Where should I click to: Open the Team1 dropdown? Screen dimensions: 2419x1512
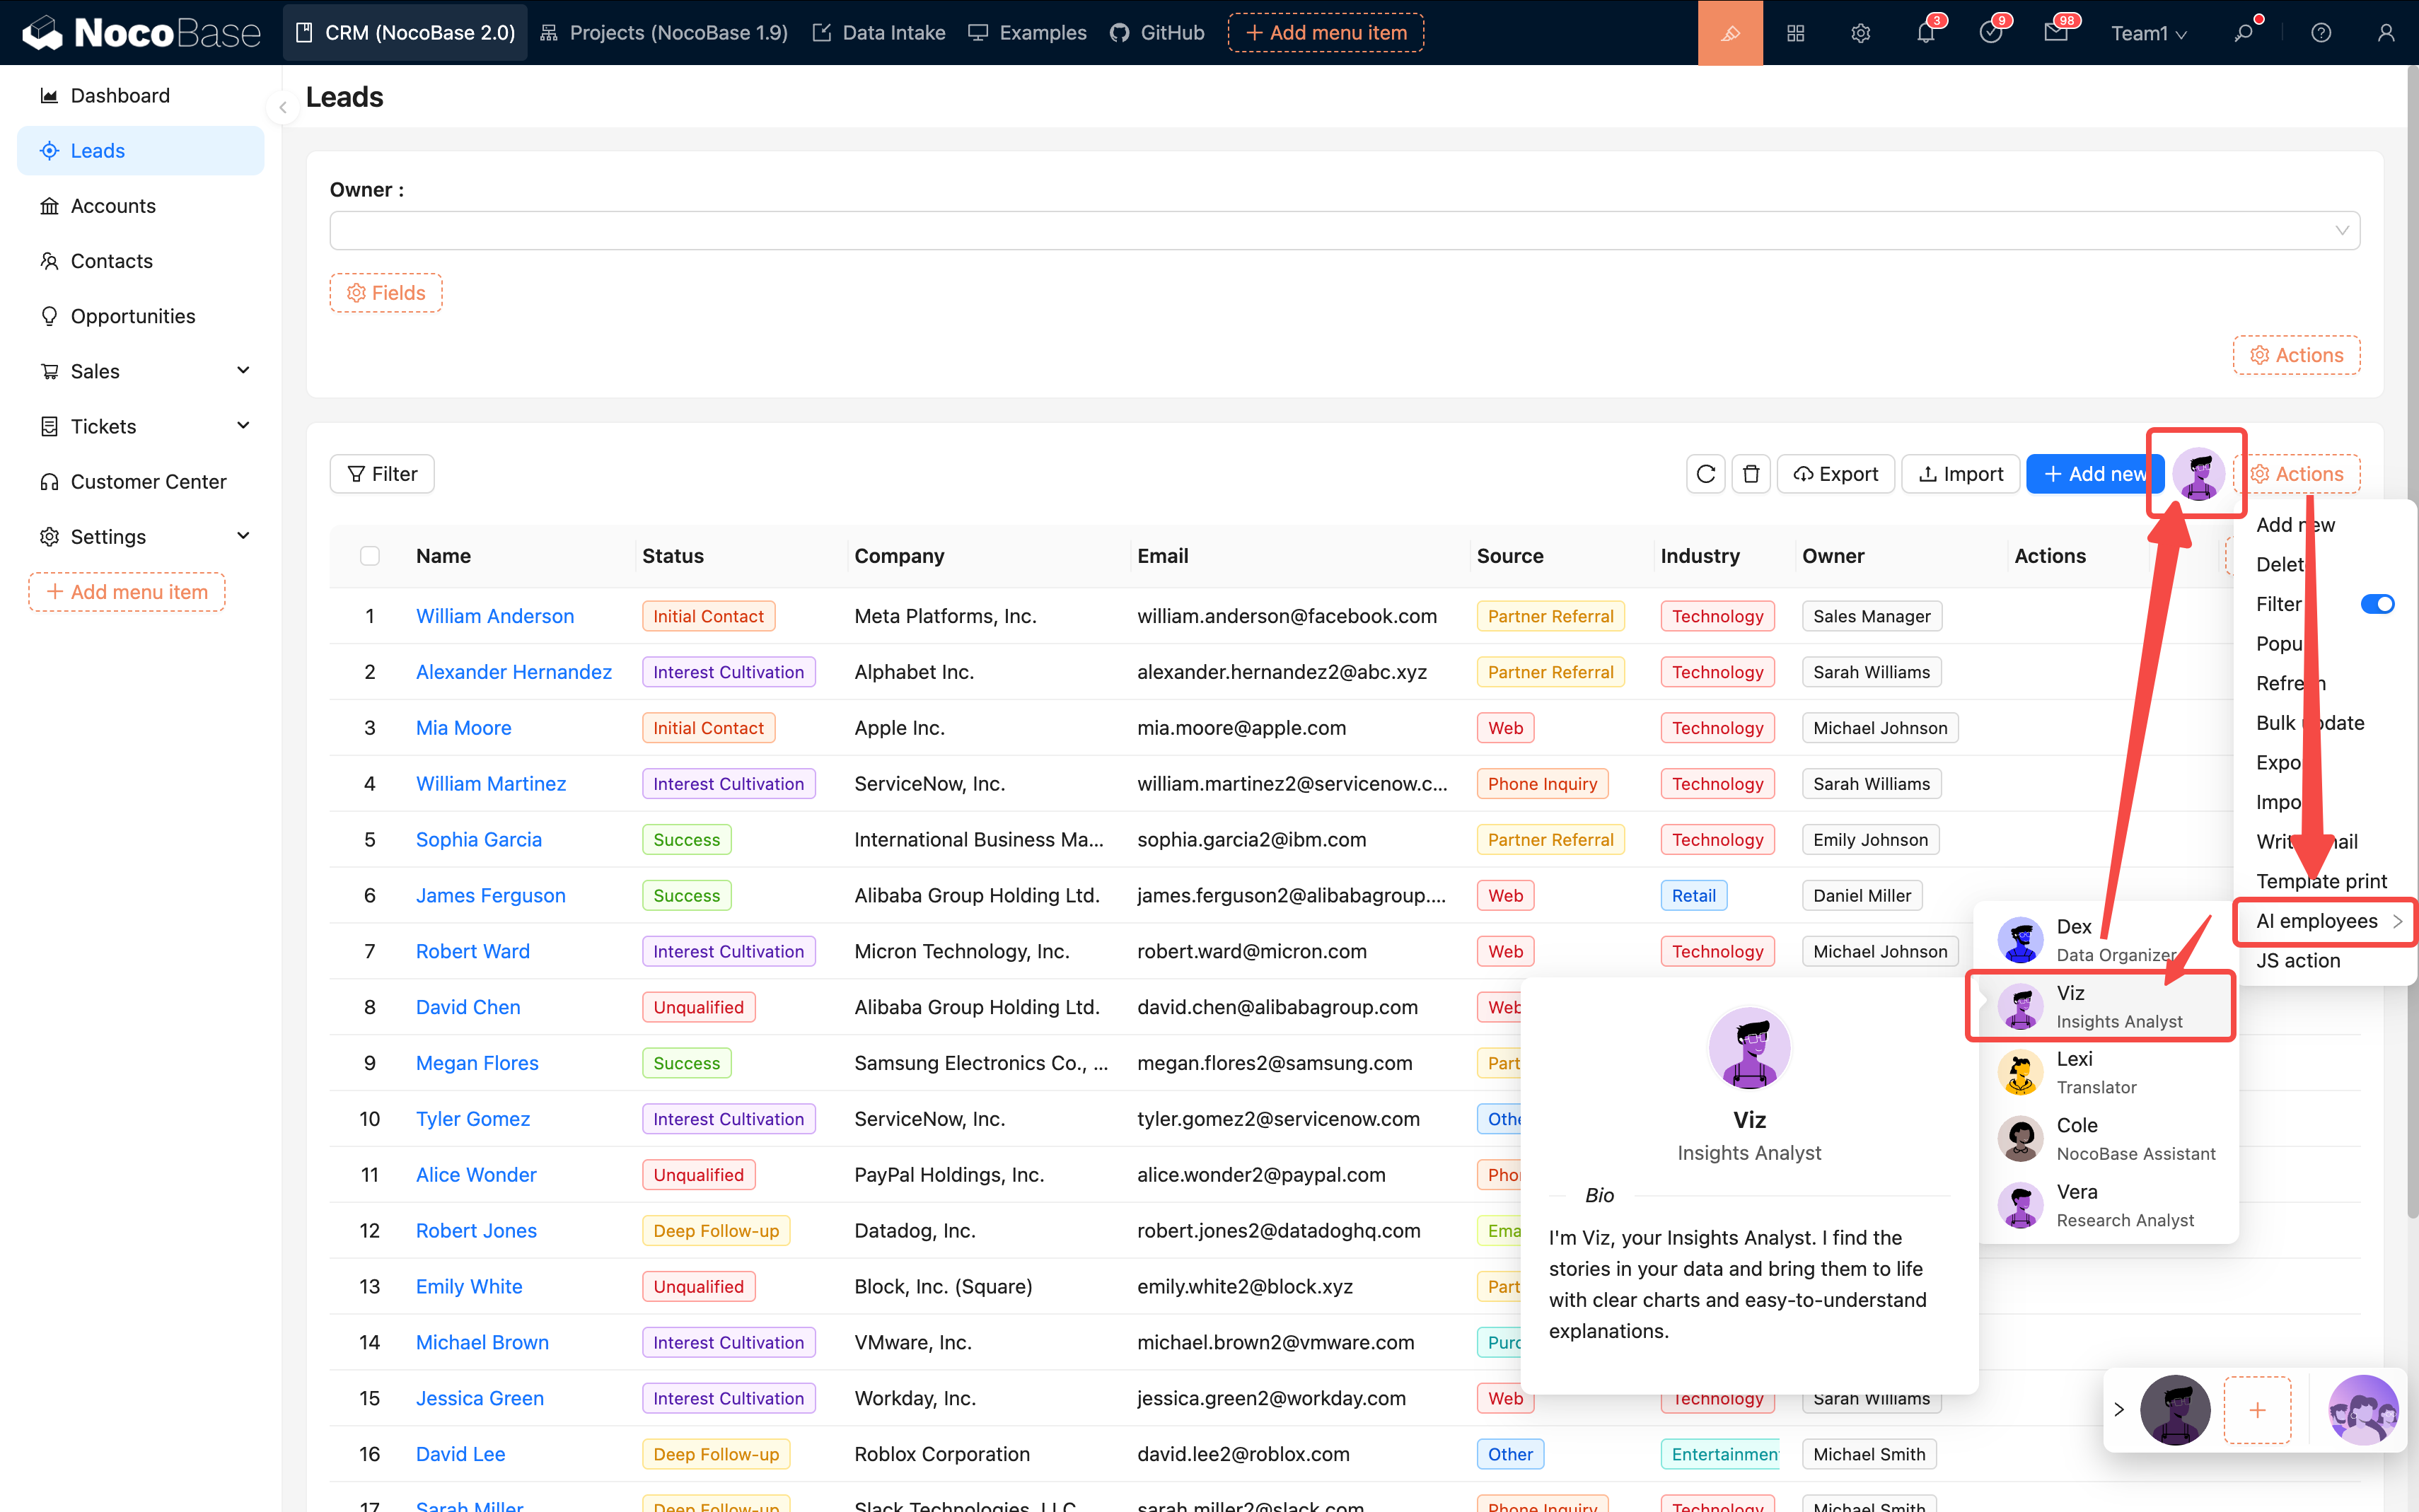coord(2148,32)
